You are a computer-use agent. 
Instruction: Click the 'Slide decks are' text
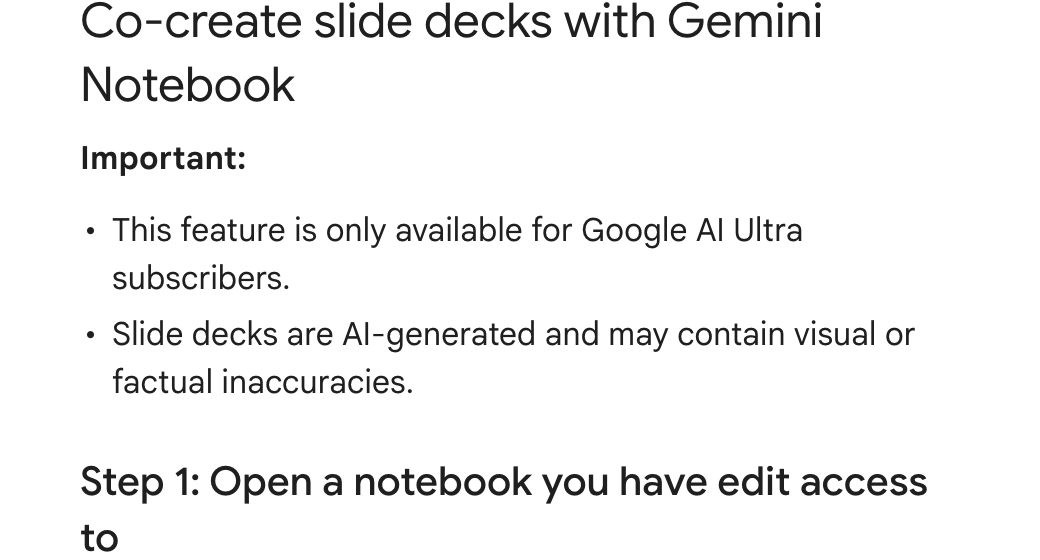click(222, 334)
